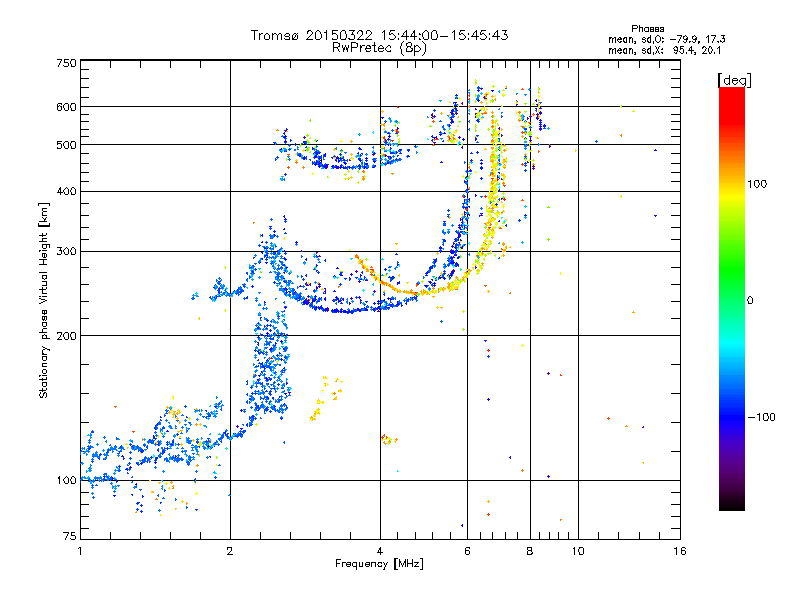Screen dimensions: 800x600
Task: Click x-axis tick label '16'
Action: point(680,551)
